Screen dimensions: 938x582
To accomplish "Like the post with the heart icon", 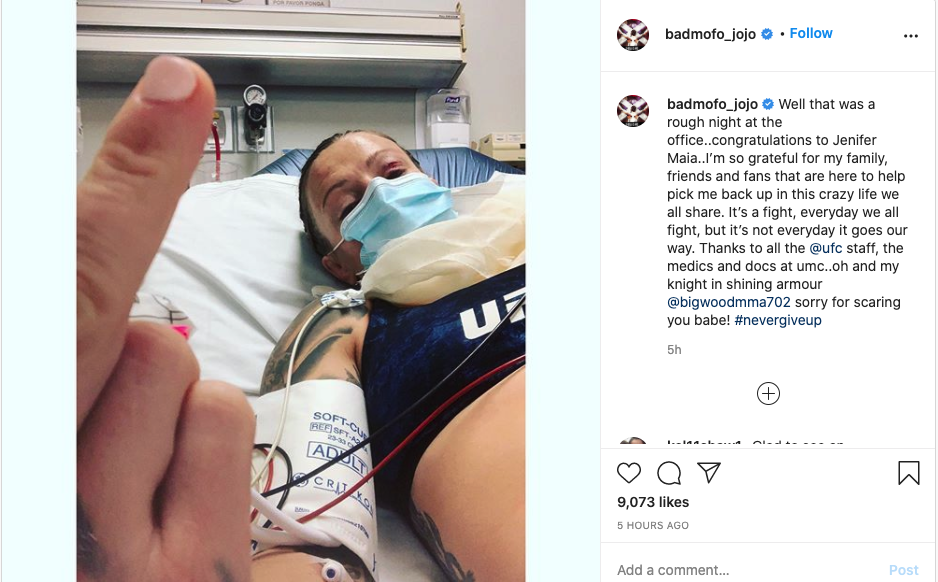I will [629, 473].
